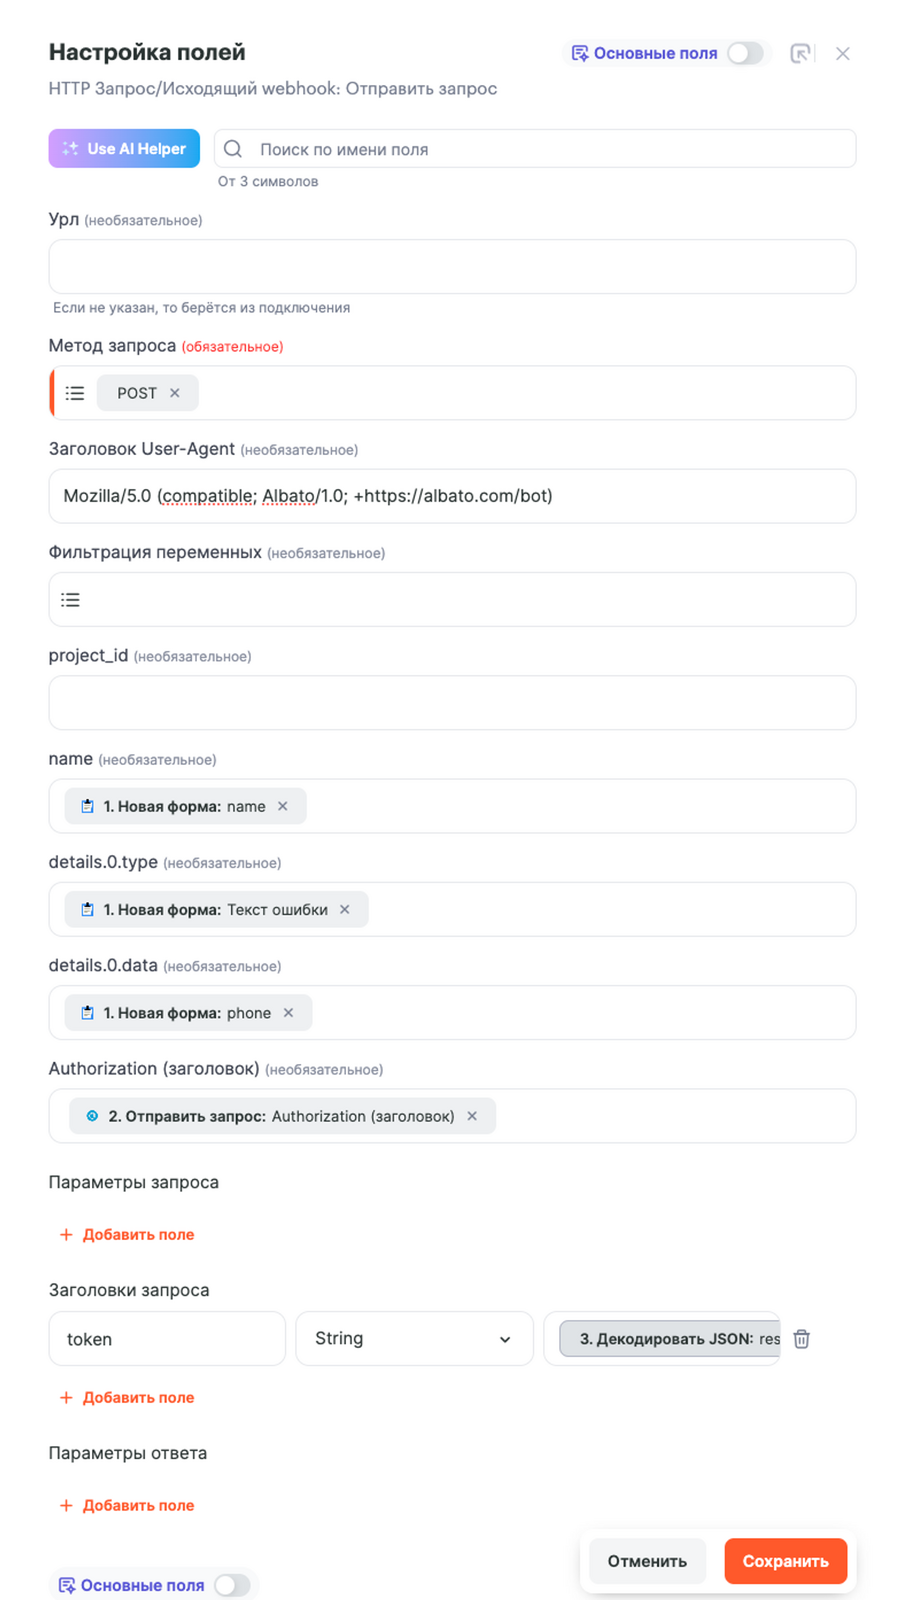Viewport: 900px width, 1600px height.
Task: Toggle the bottom Основные поля switch
Action: pos(232,1585)
